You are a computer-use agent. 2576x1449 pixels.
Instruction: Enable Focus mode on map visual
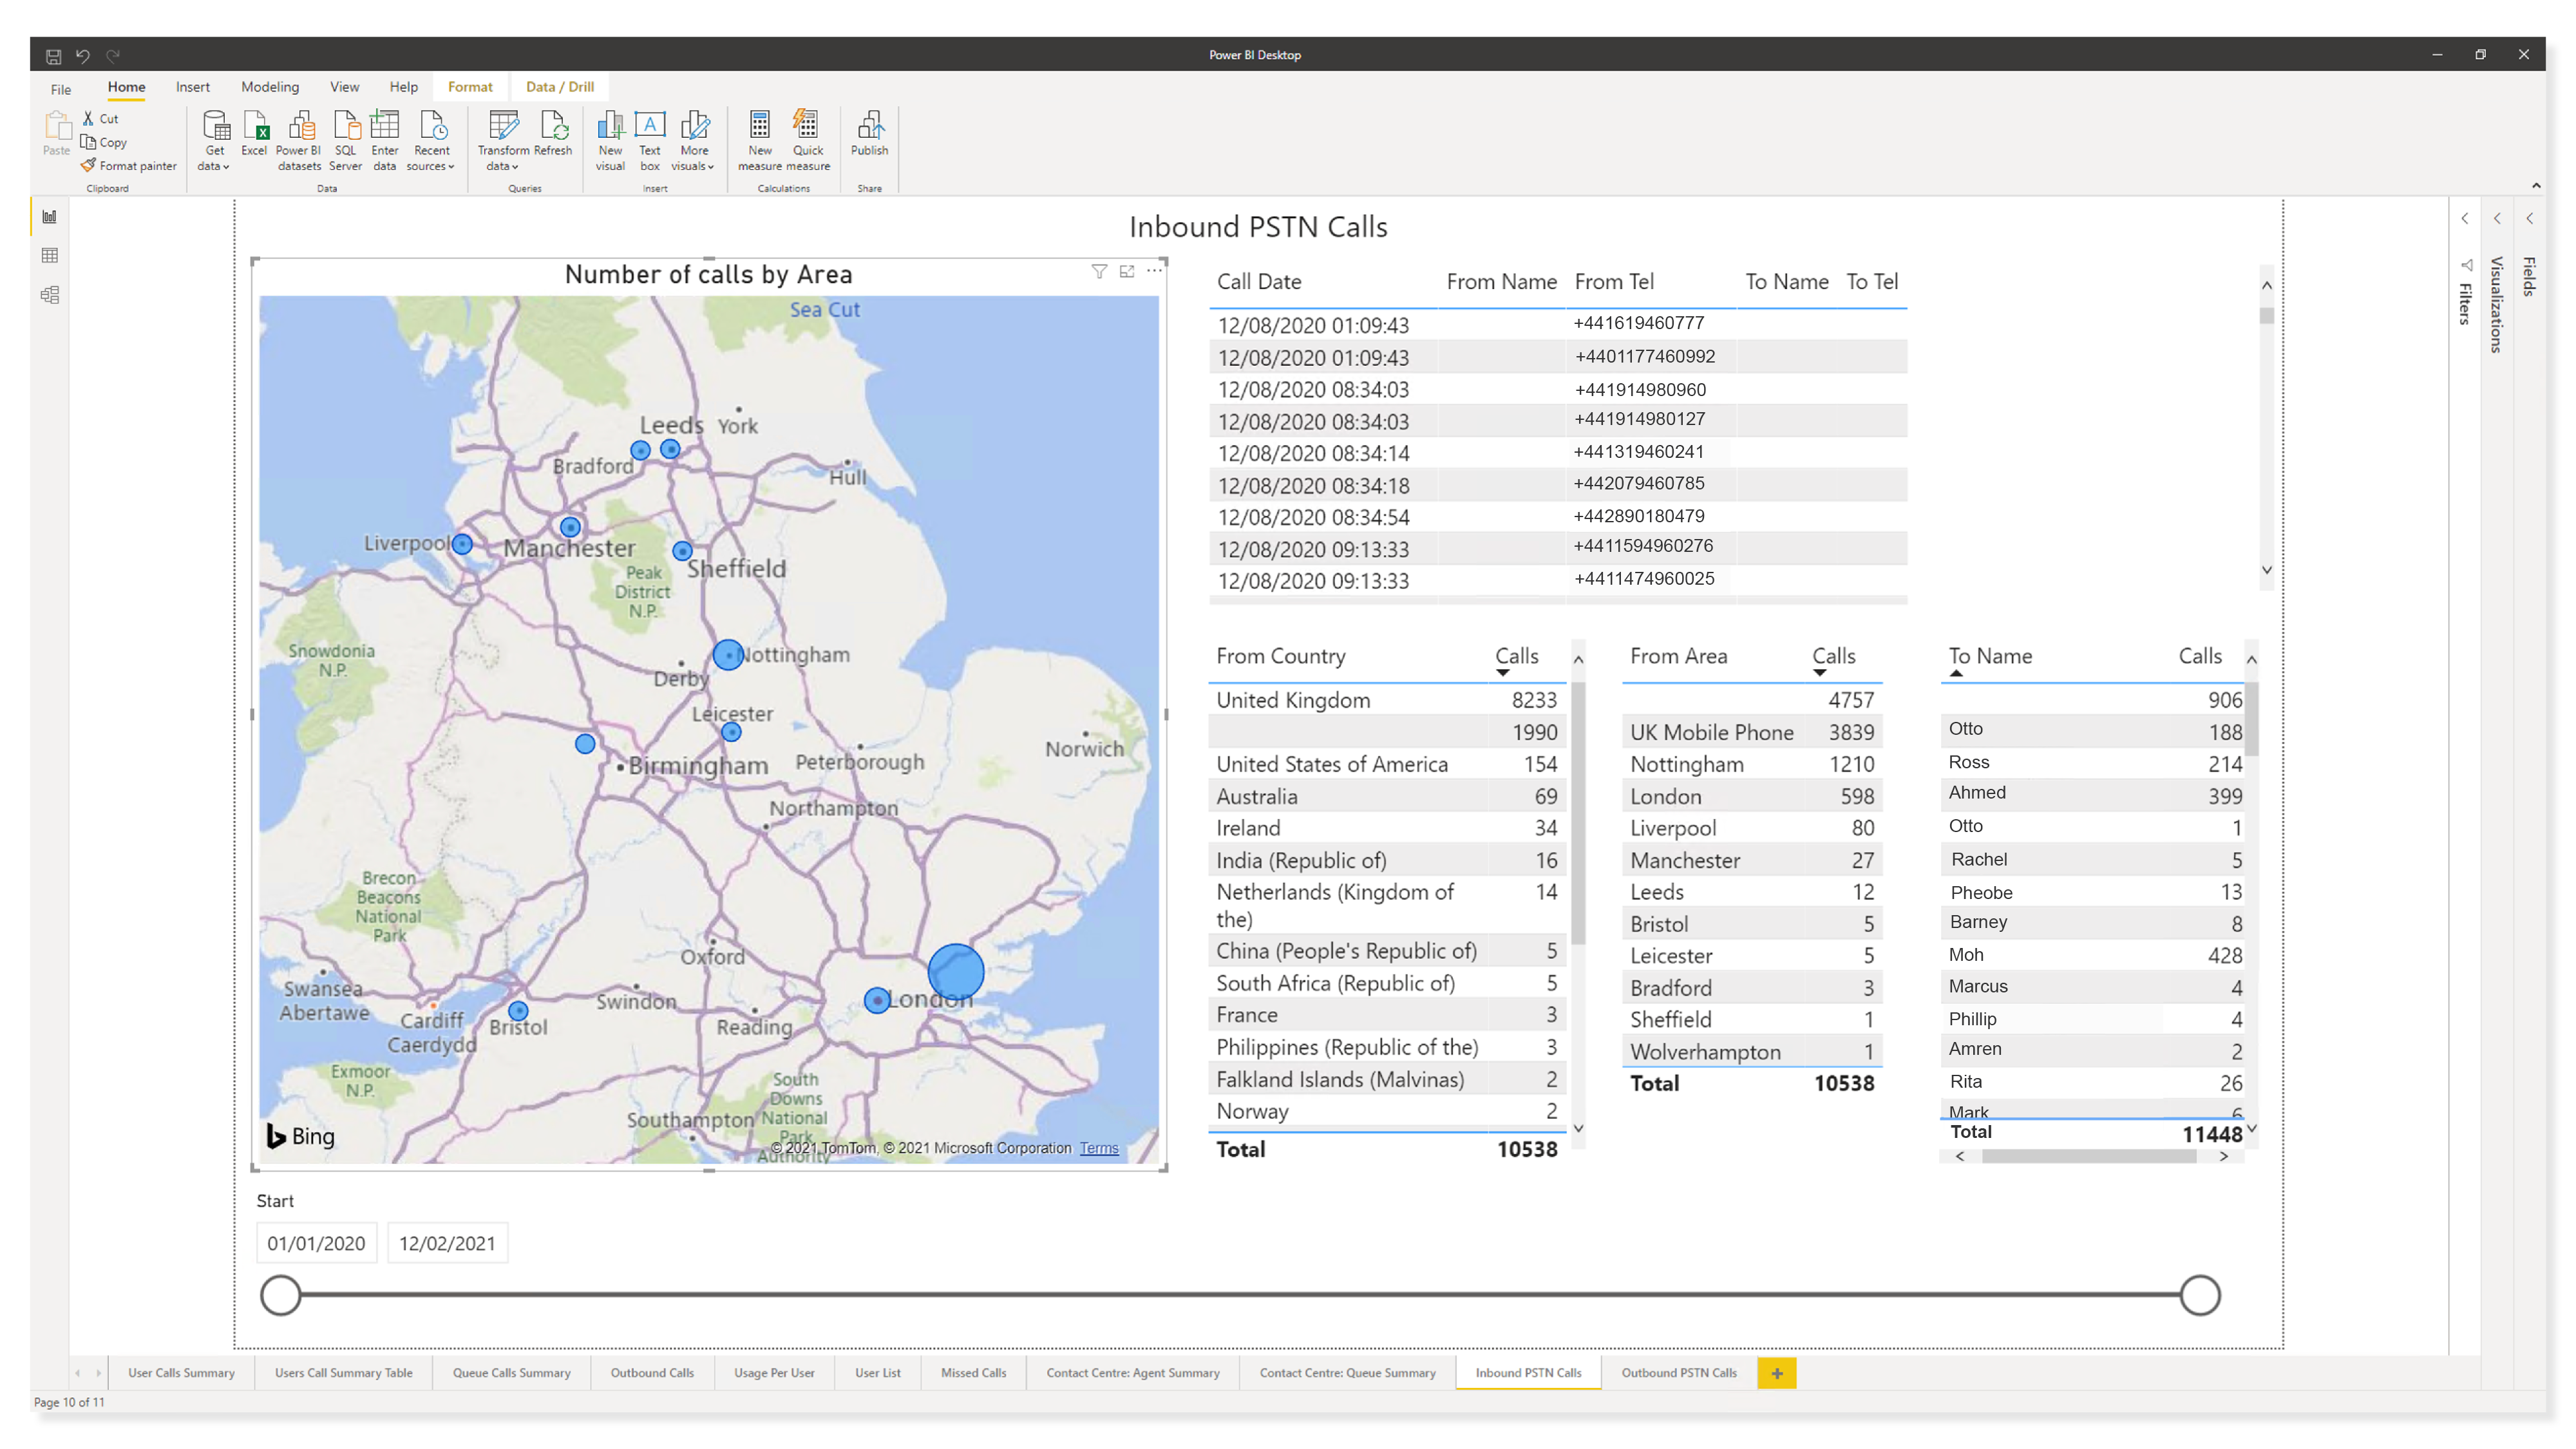1127,272
